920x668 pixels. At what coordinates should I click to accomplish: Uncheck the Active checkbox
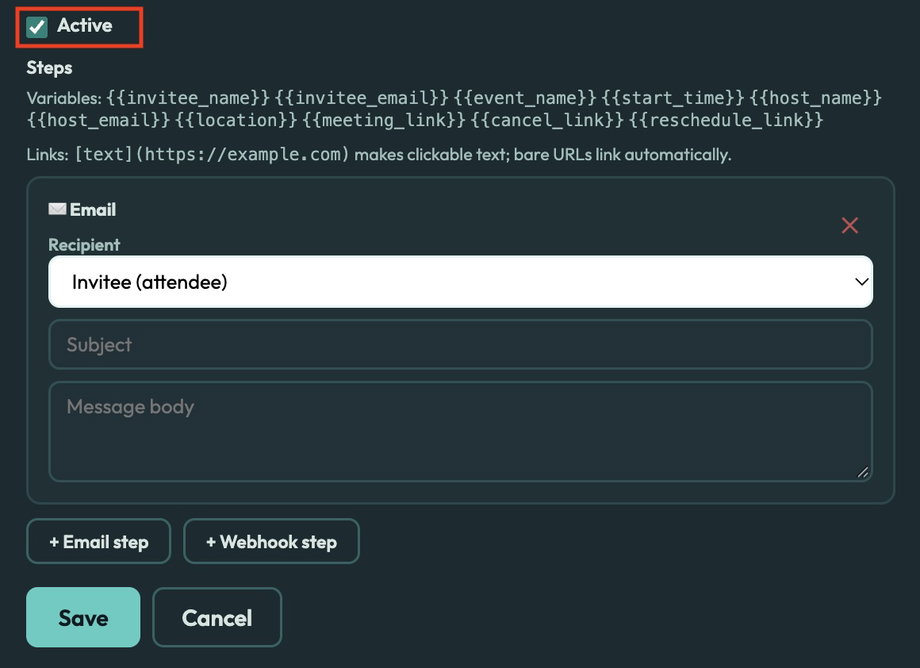pyautogui.click(x=37, y=26)
